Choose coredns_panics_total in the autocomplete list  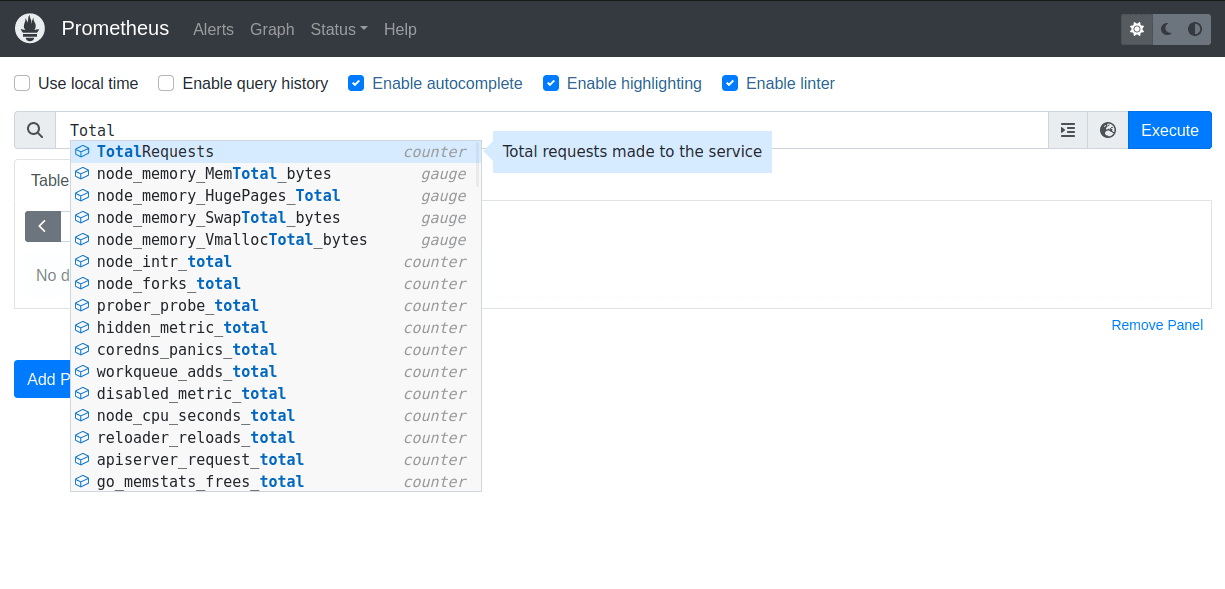[187, 349]
